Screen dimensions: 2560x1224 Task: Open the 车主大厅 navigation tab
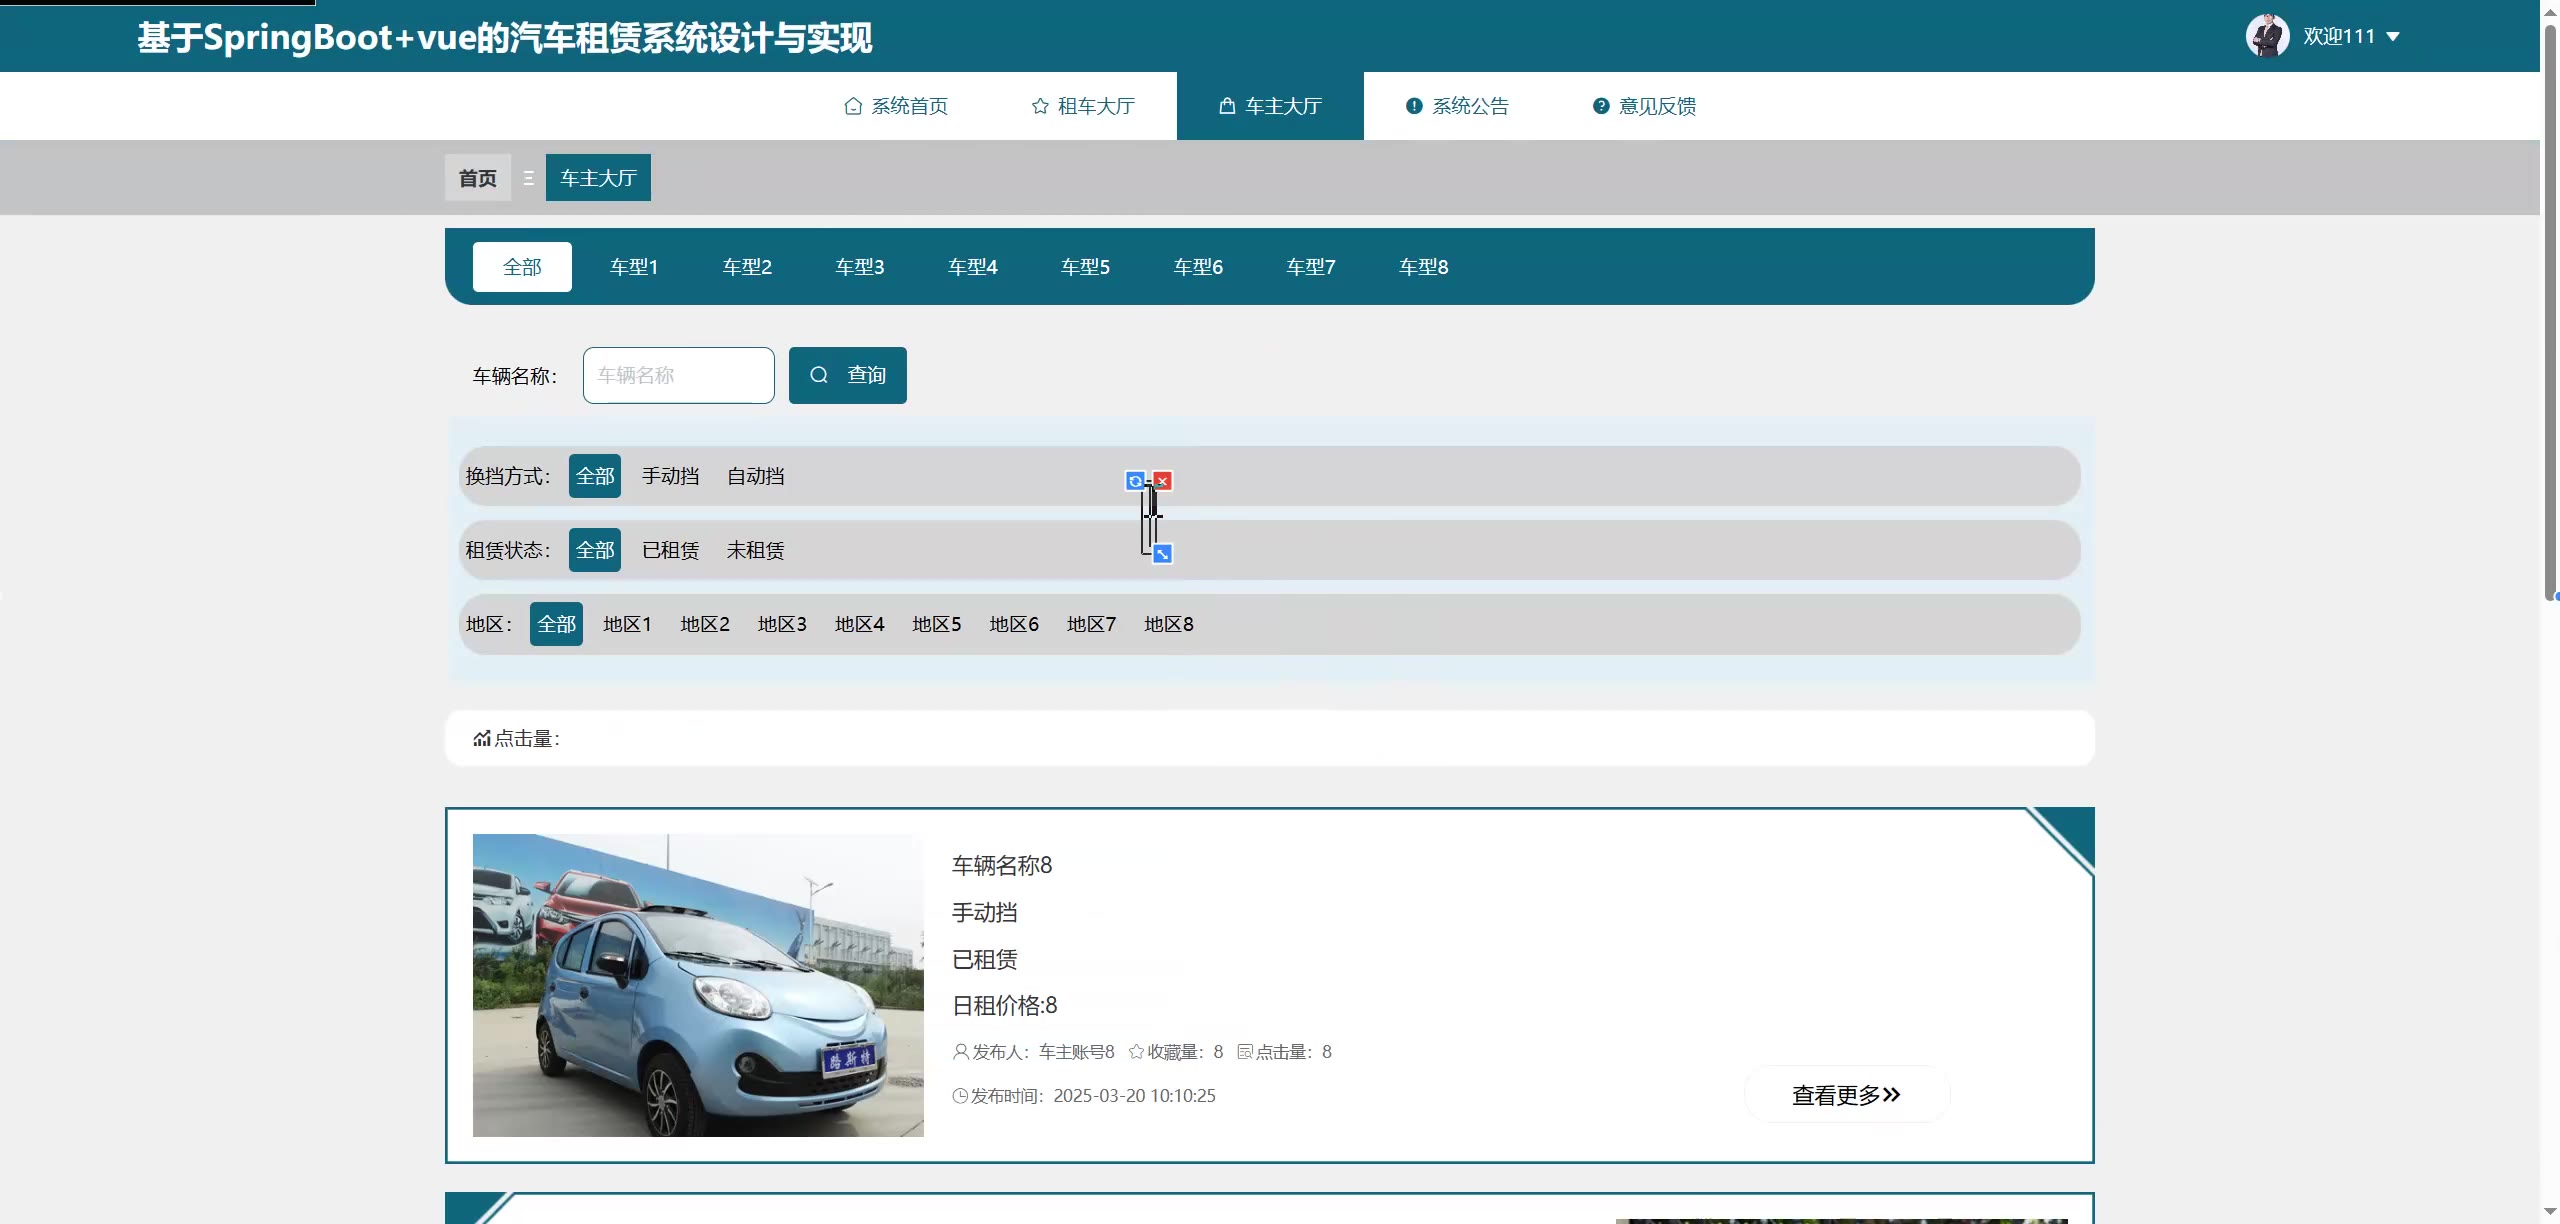point(1270,106)
